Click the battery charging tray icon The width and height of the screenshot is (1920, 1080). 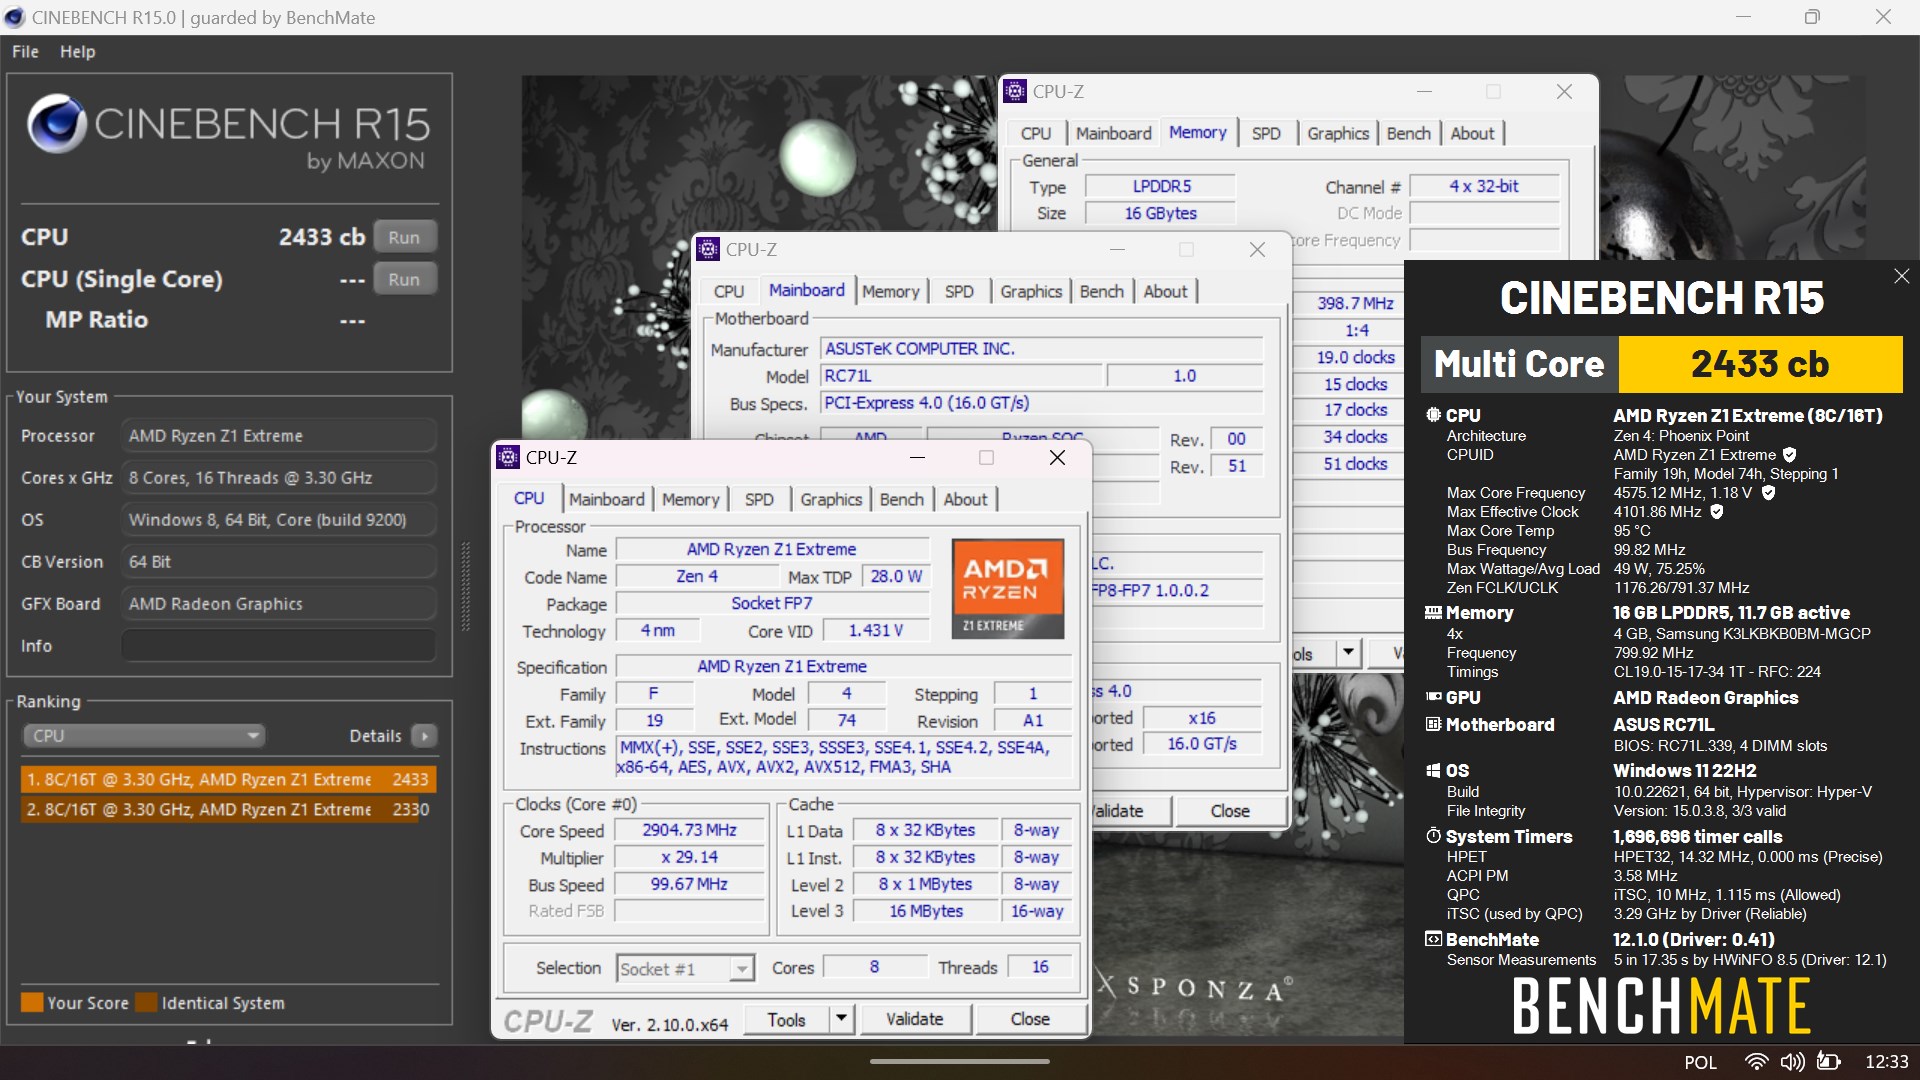click(x=1829, y=1062)
